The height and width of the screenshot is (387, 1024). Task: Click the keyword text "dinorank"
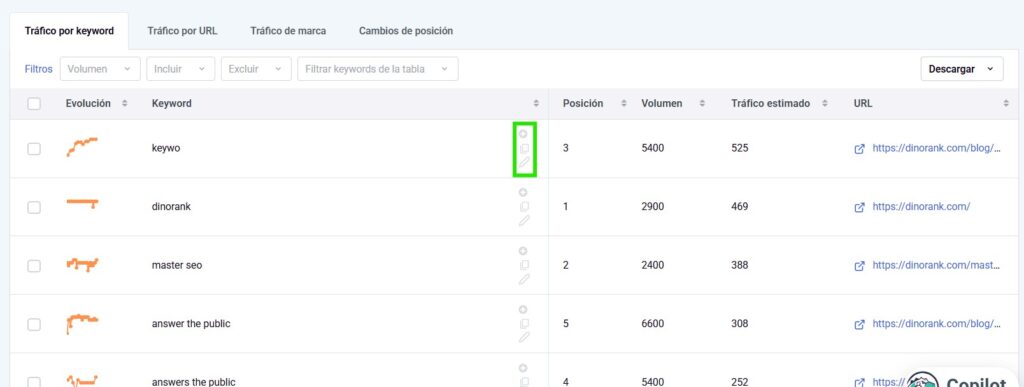point(171,207)
